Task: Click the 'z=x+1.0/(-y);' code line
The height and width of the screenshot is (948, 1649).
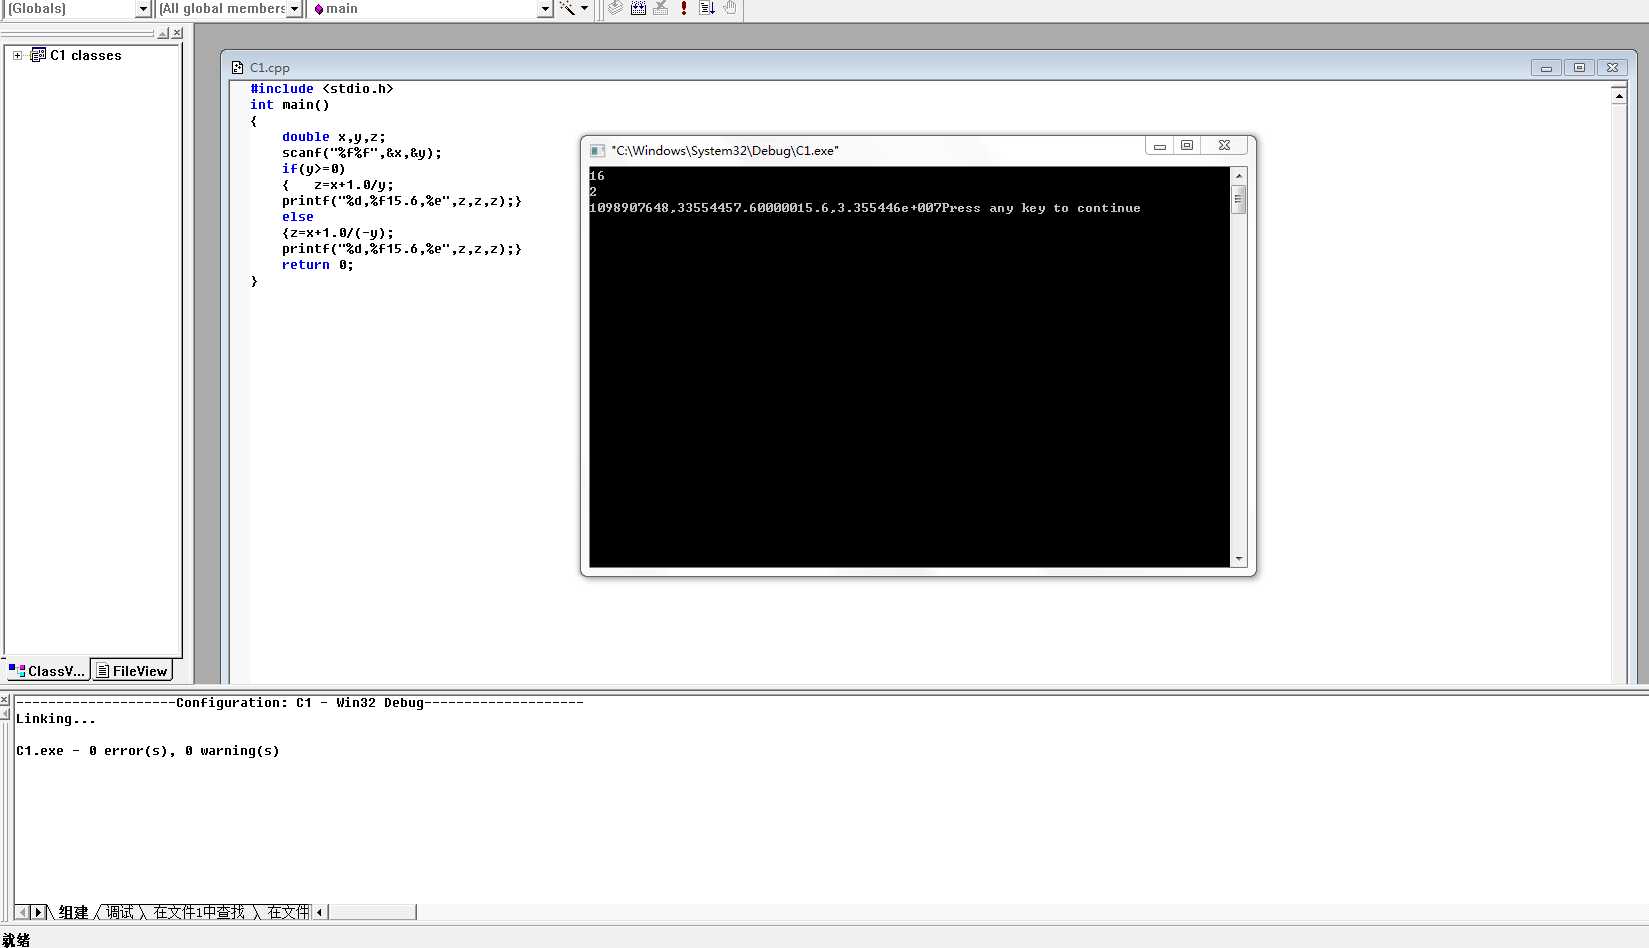Action: [x=338, y=233]
